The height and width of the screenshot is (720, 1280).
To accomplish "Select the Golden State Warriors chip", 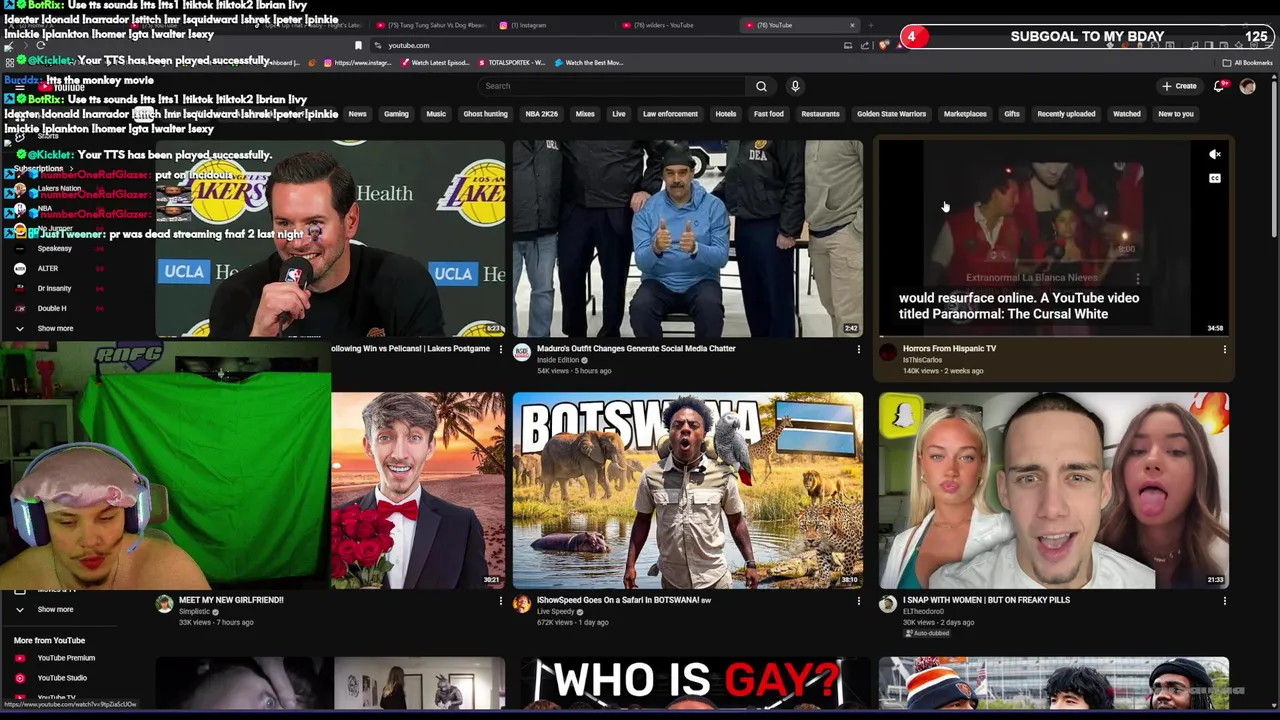I will pyautogui.click(x=891, y=114).
